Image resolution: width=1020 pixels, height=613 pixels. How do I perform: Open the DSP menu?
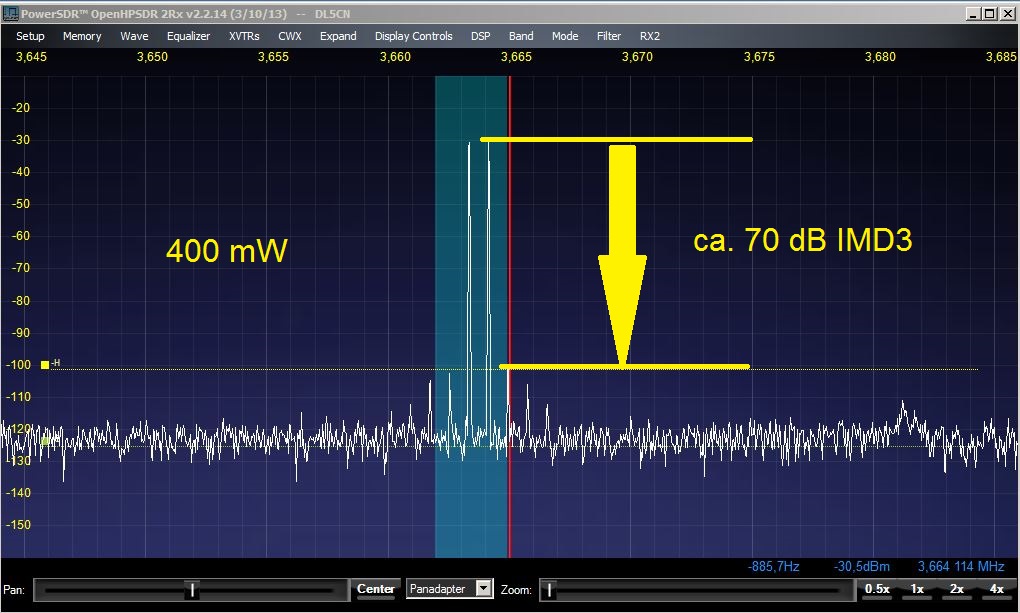click(x=480, y=36)
